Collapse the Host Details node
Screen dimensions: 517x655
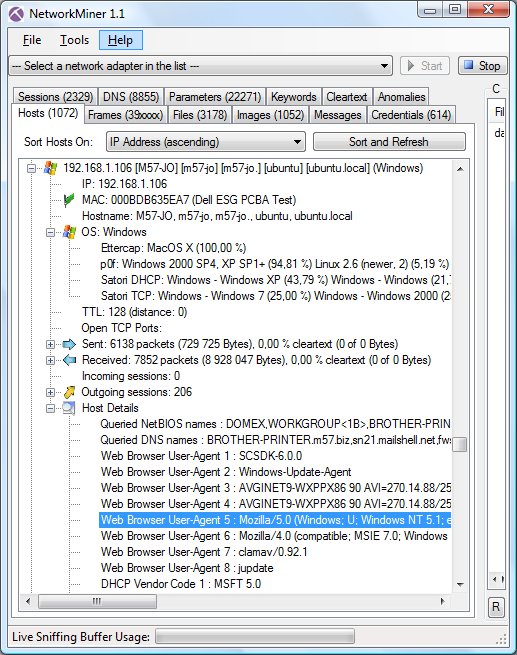[x=50, y=408]
